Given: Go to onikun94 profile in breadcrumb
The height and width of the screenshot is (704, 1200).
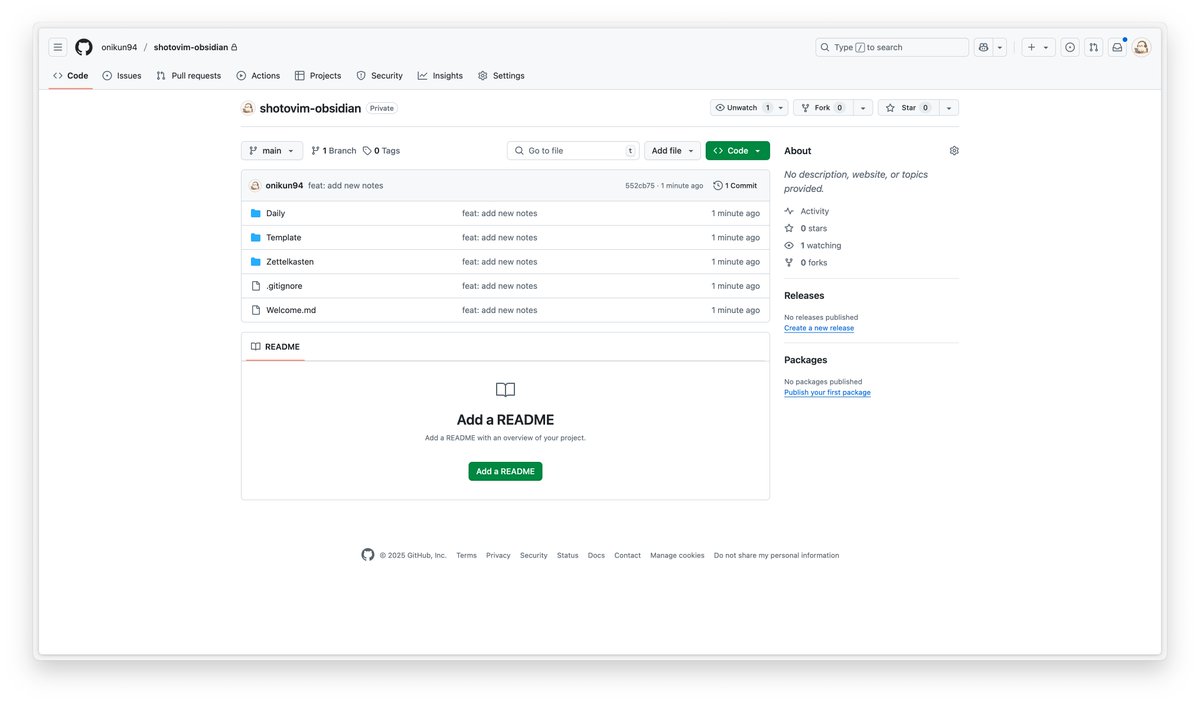Looking at the screenshot, I should point(119,47).
